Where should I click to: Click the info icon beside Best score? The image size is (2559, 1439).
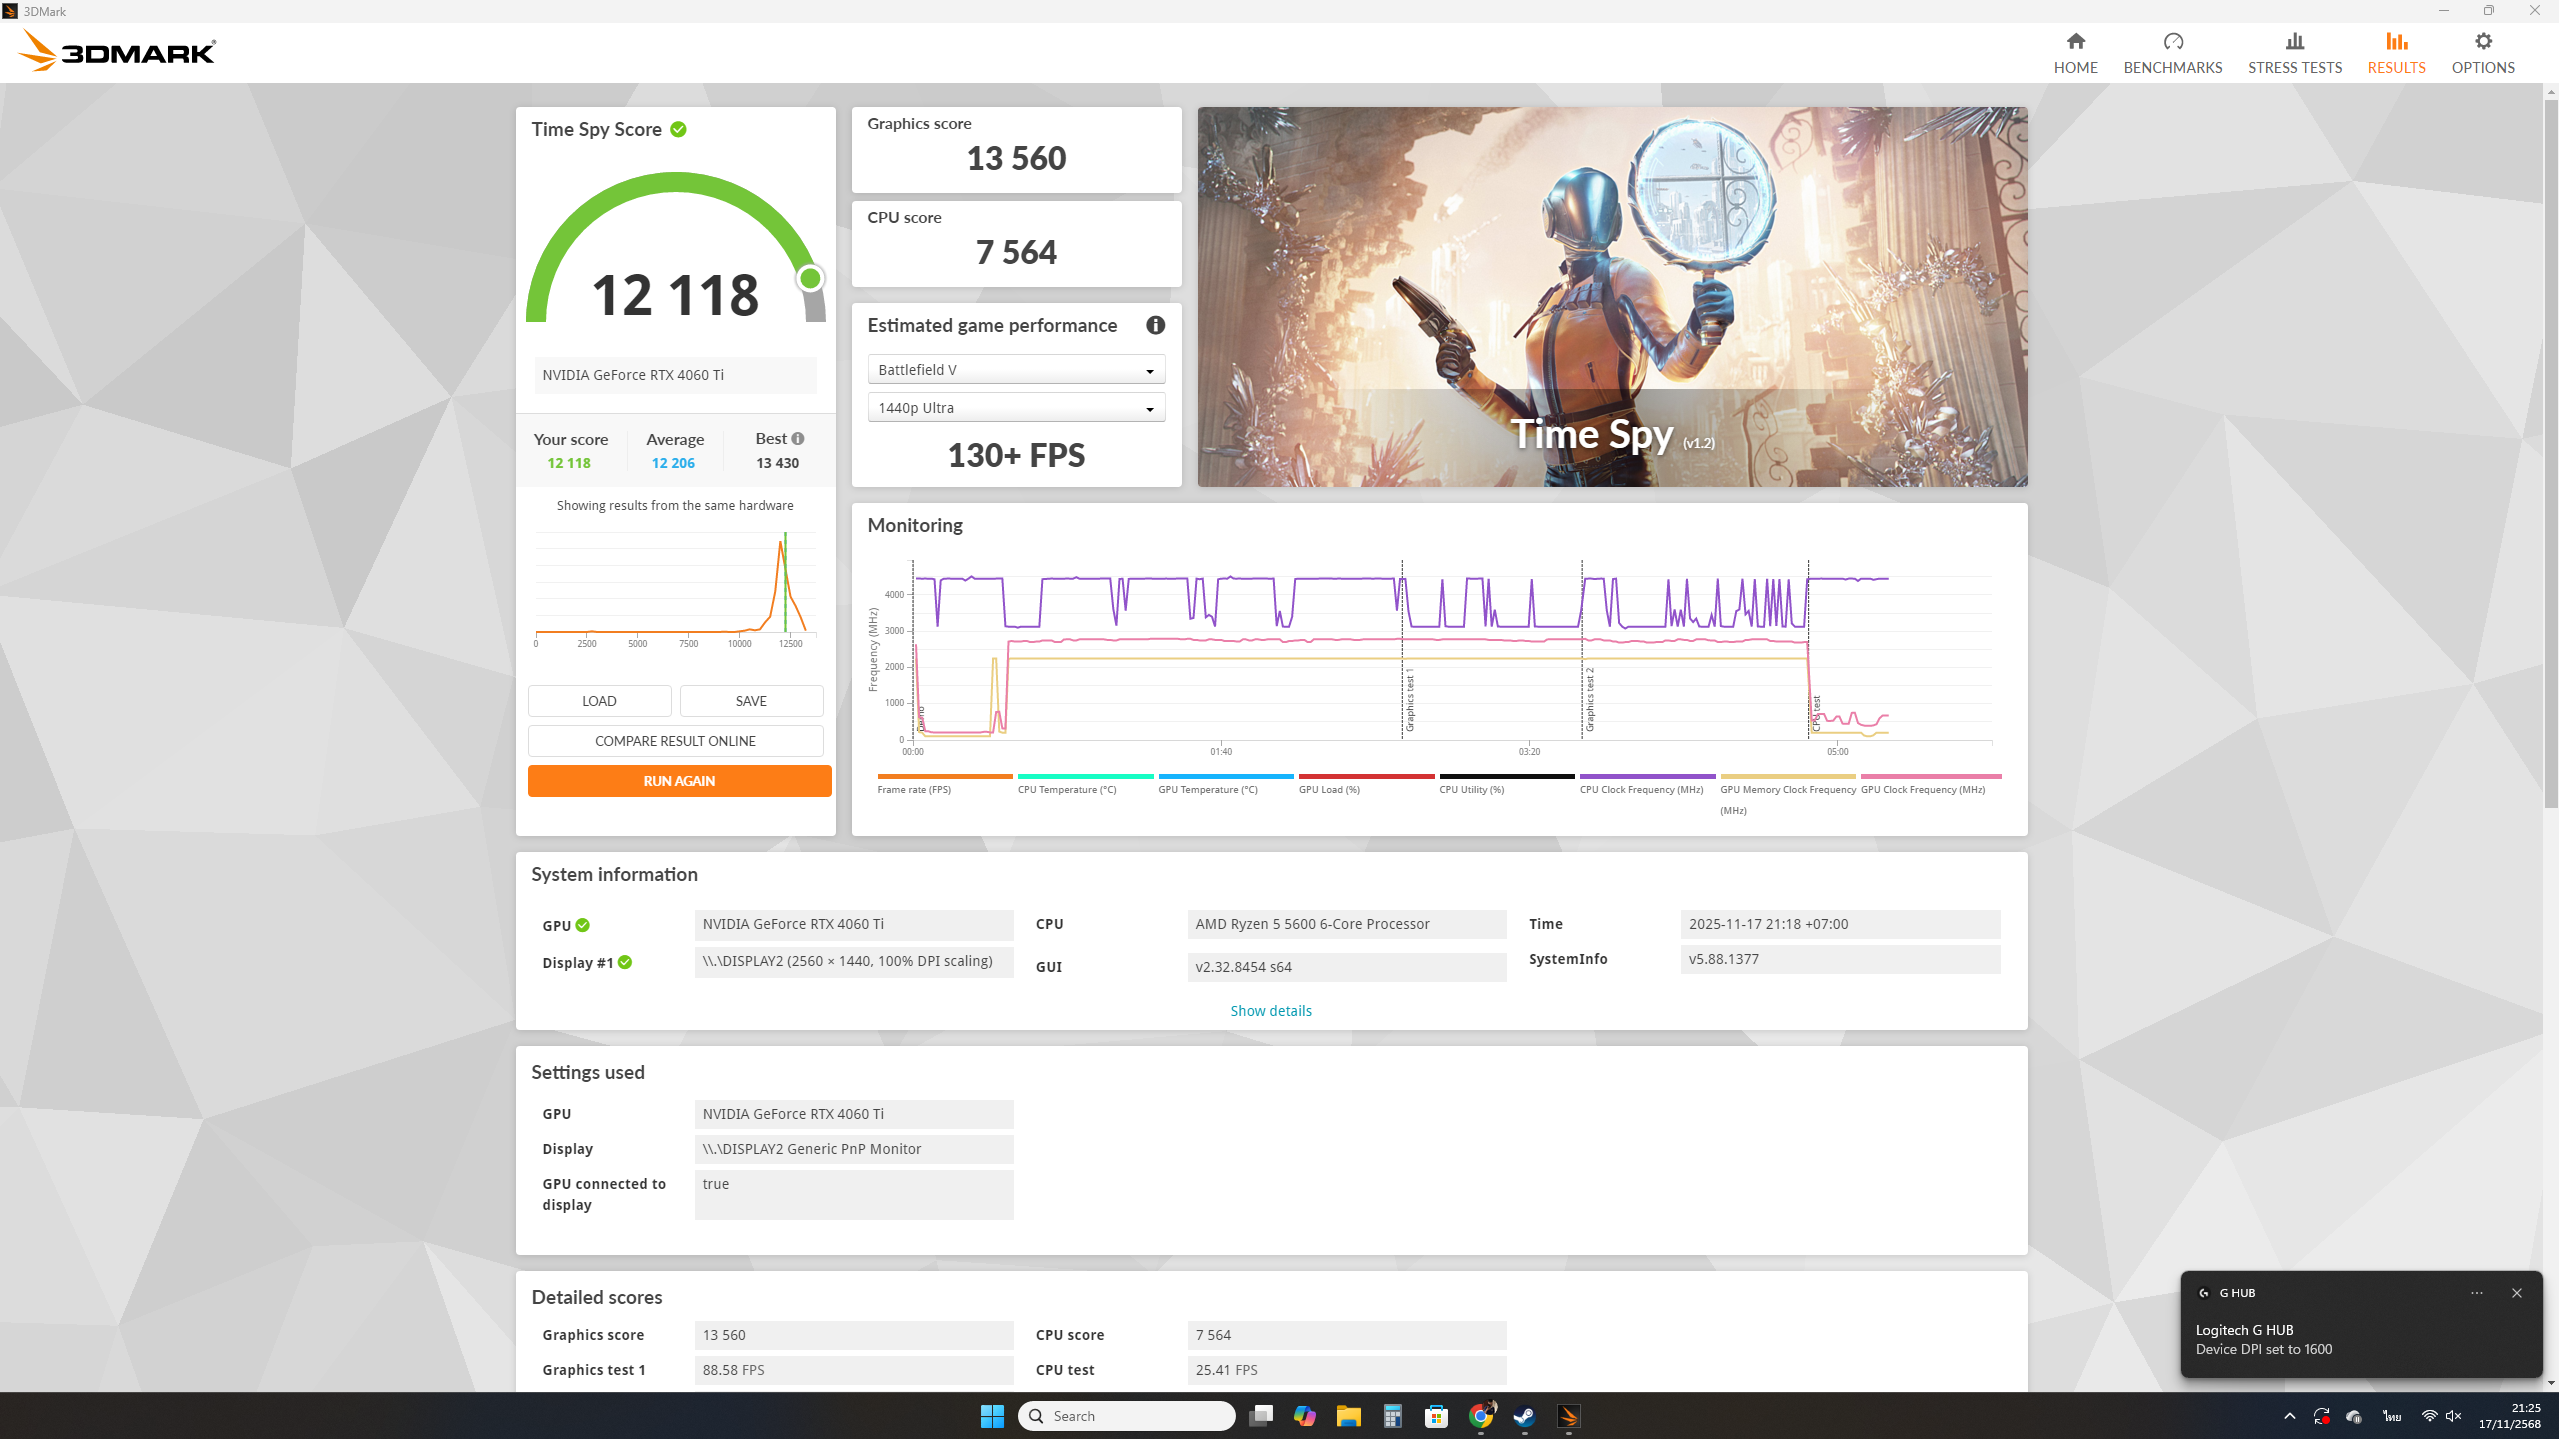click(798, 438)
